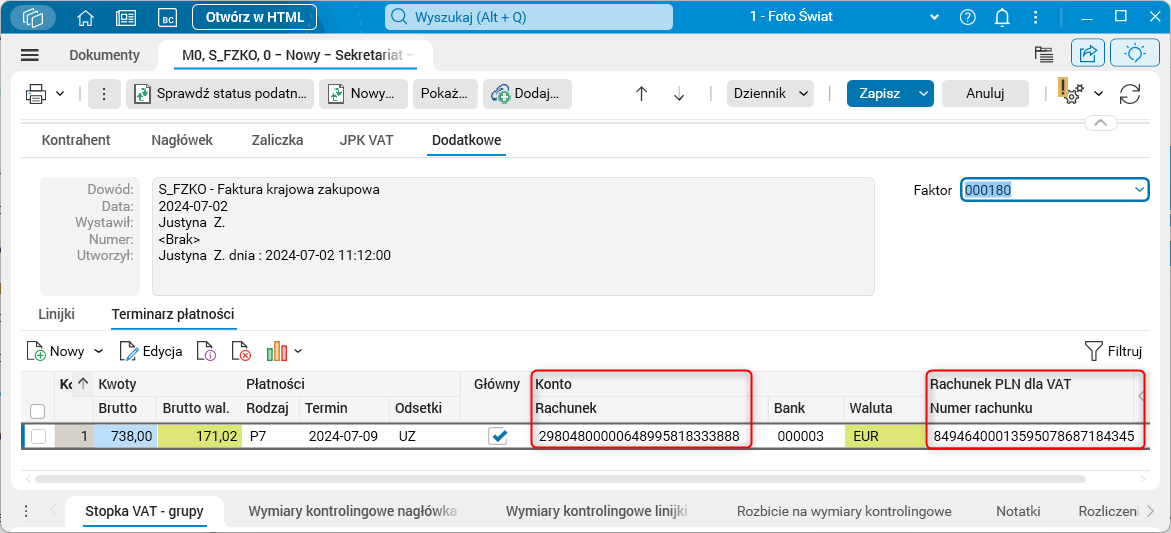Screen dimensions: 1171x533
Task: Click the Brutto cell 738,00
Action: pyautogui.click(x=125, y=437)
